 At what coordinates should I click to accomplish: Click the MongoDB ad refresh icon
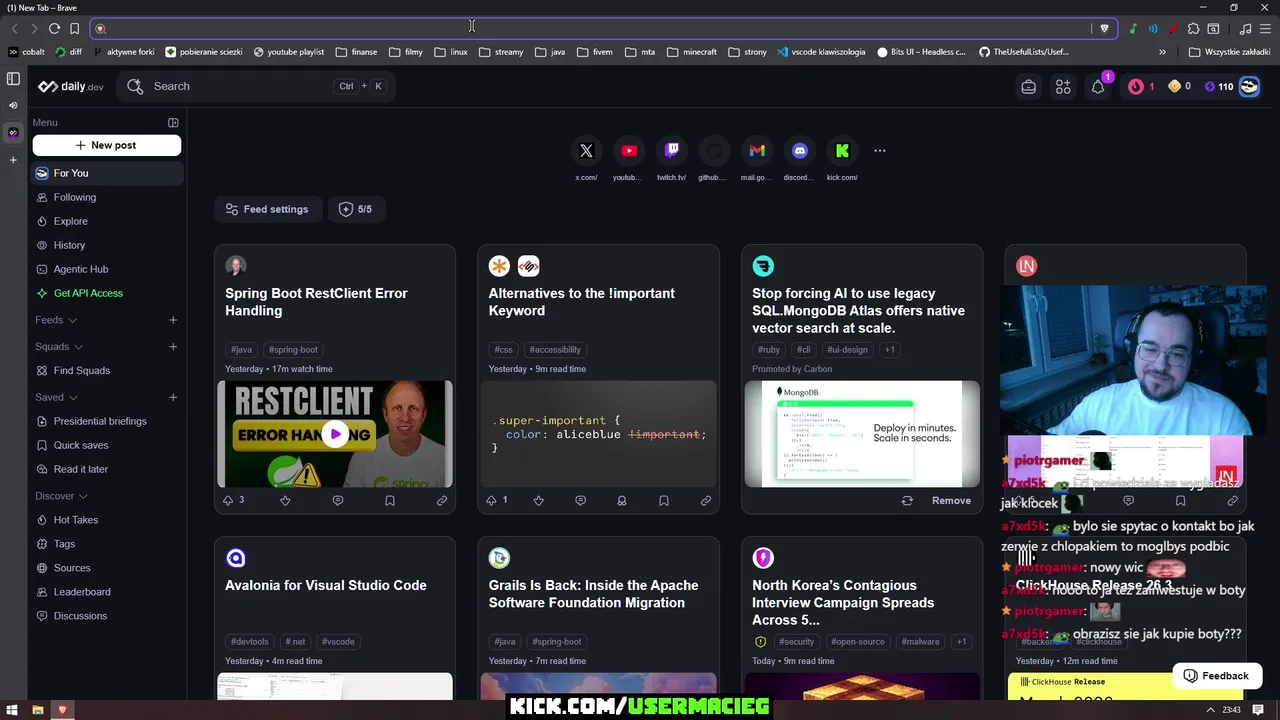pos(907,501)
